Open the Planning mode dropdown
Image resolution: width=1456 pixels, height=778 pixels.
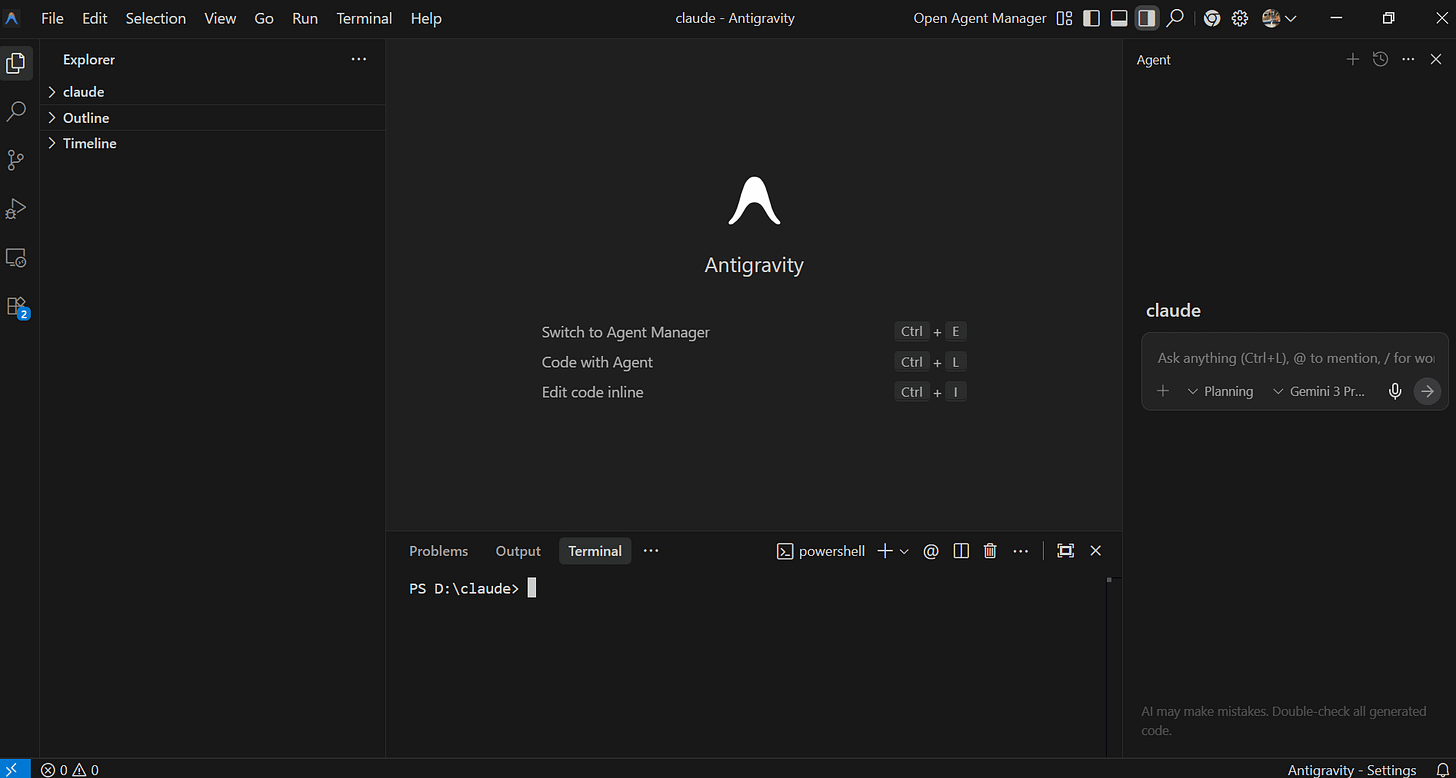(1220, 391)
